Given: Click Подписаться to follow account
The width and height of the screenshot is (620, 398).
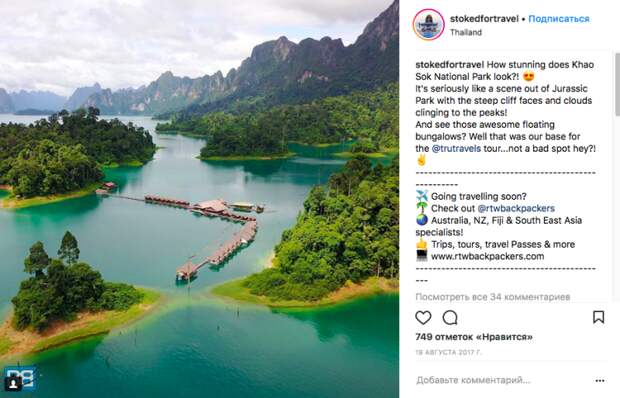Looking at the screenshot, I should (x=559, y=19).
